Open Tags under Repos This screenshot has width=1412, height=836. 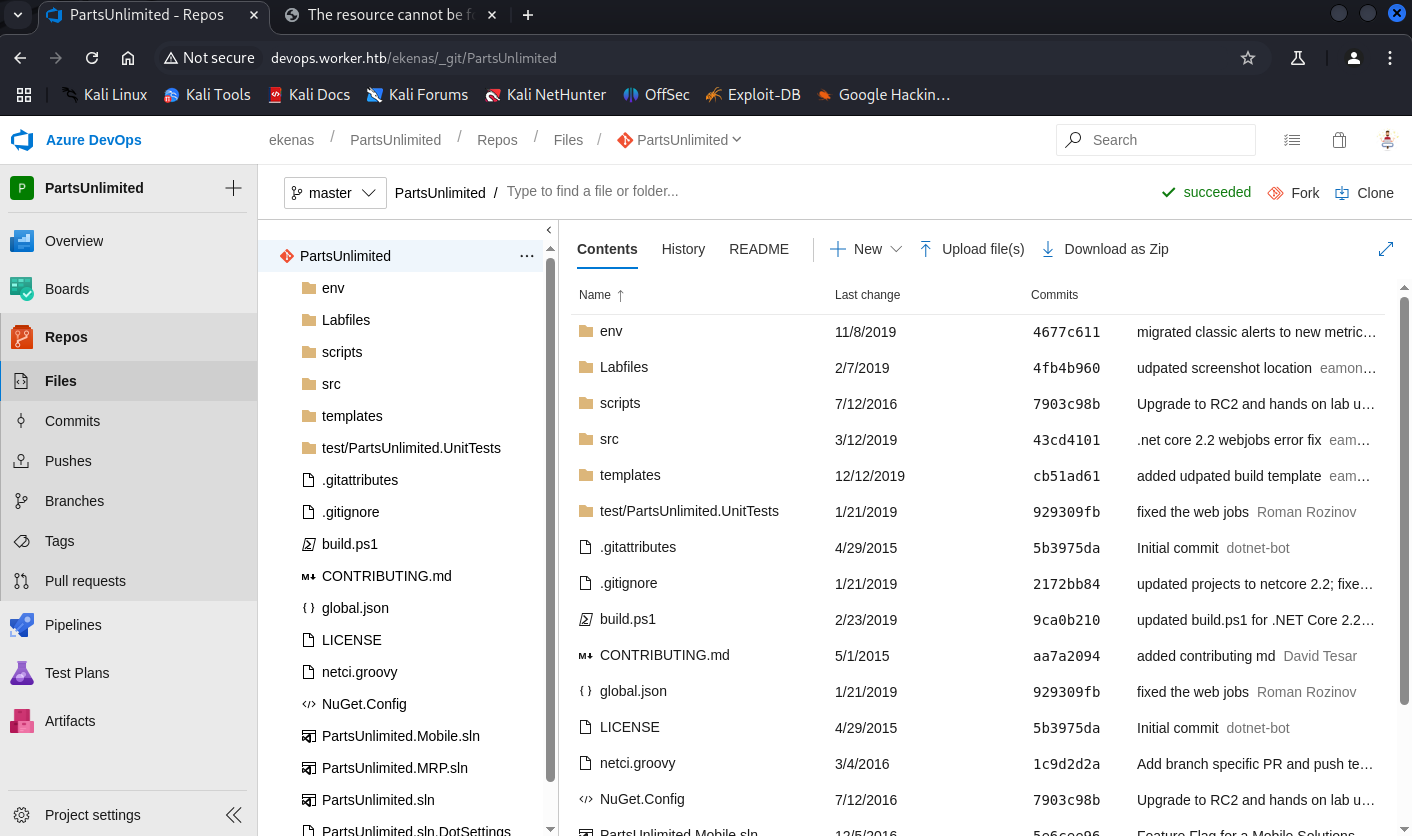pyautogui.click(x=128, y=541)
